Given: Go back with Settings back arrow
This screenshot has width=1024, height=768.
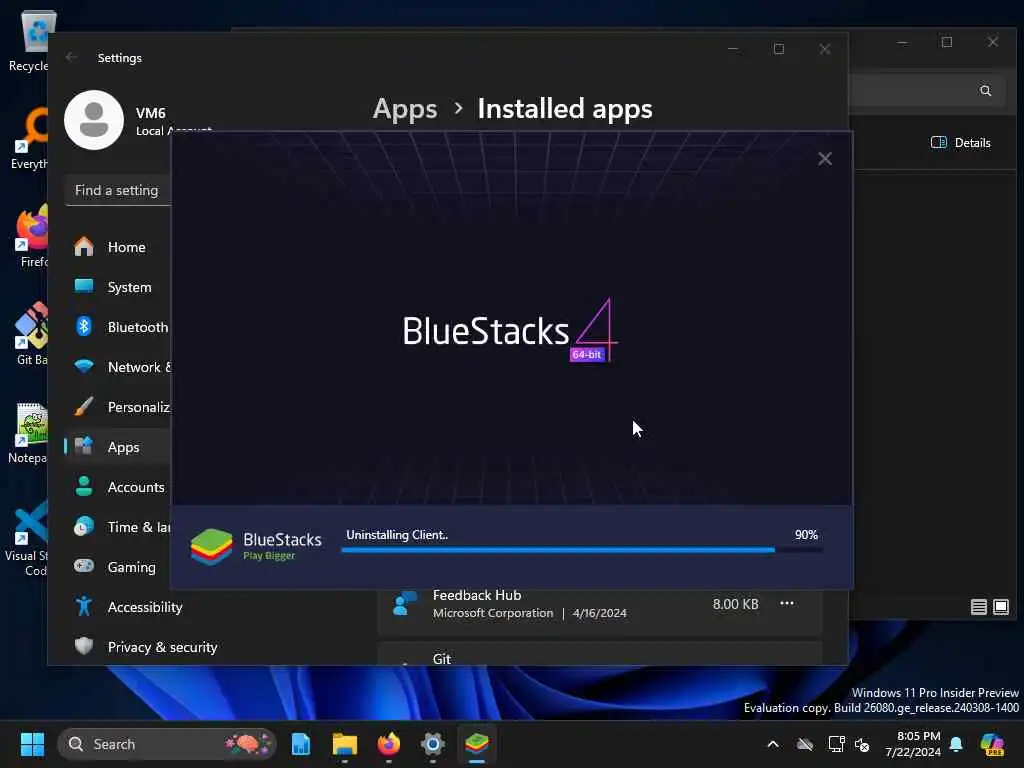Looking at the screenshot, I should (x=71, y=57).
